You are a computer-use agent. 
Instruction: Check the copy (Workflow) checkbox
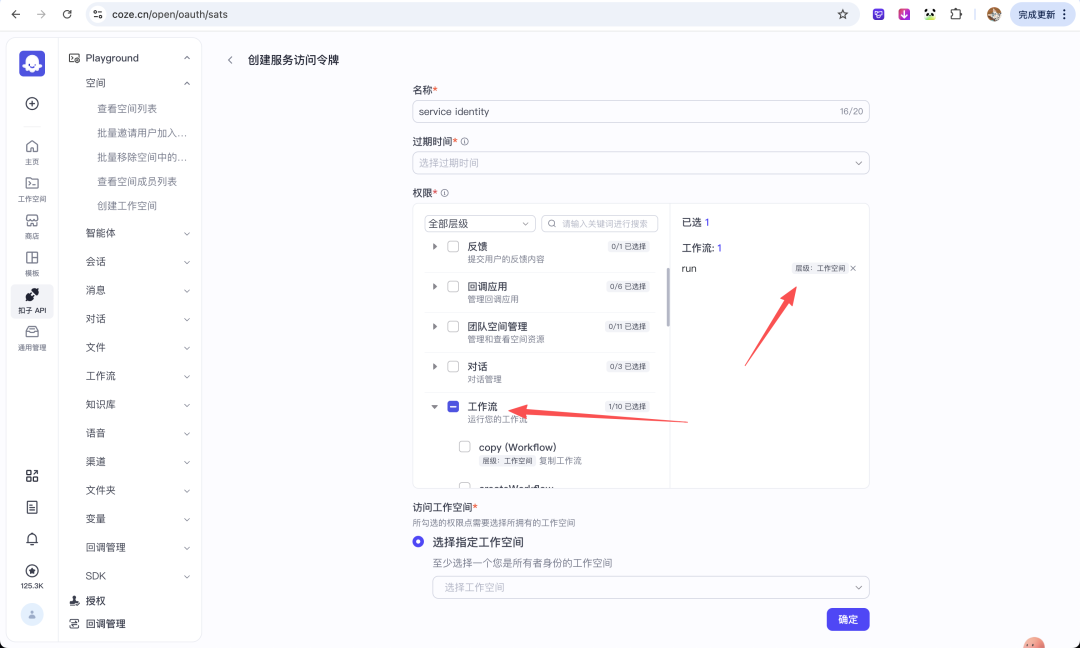pyautogui.click(x=465, y=447)
